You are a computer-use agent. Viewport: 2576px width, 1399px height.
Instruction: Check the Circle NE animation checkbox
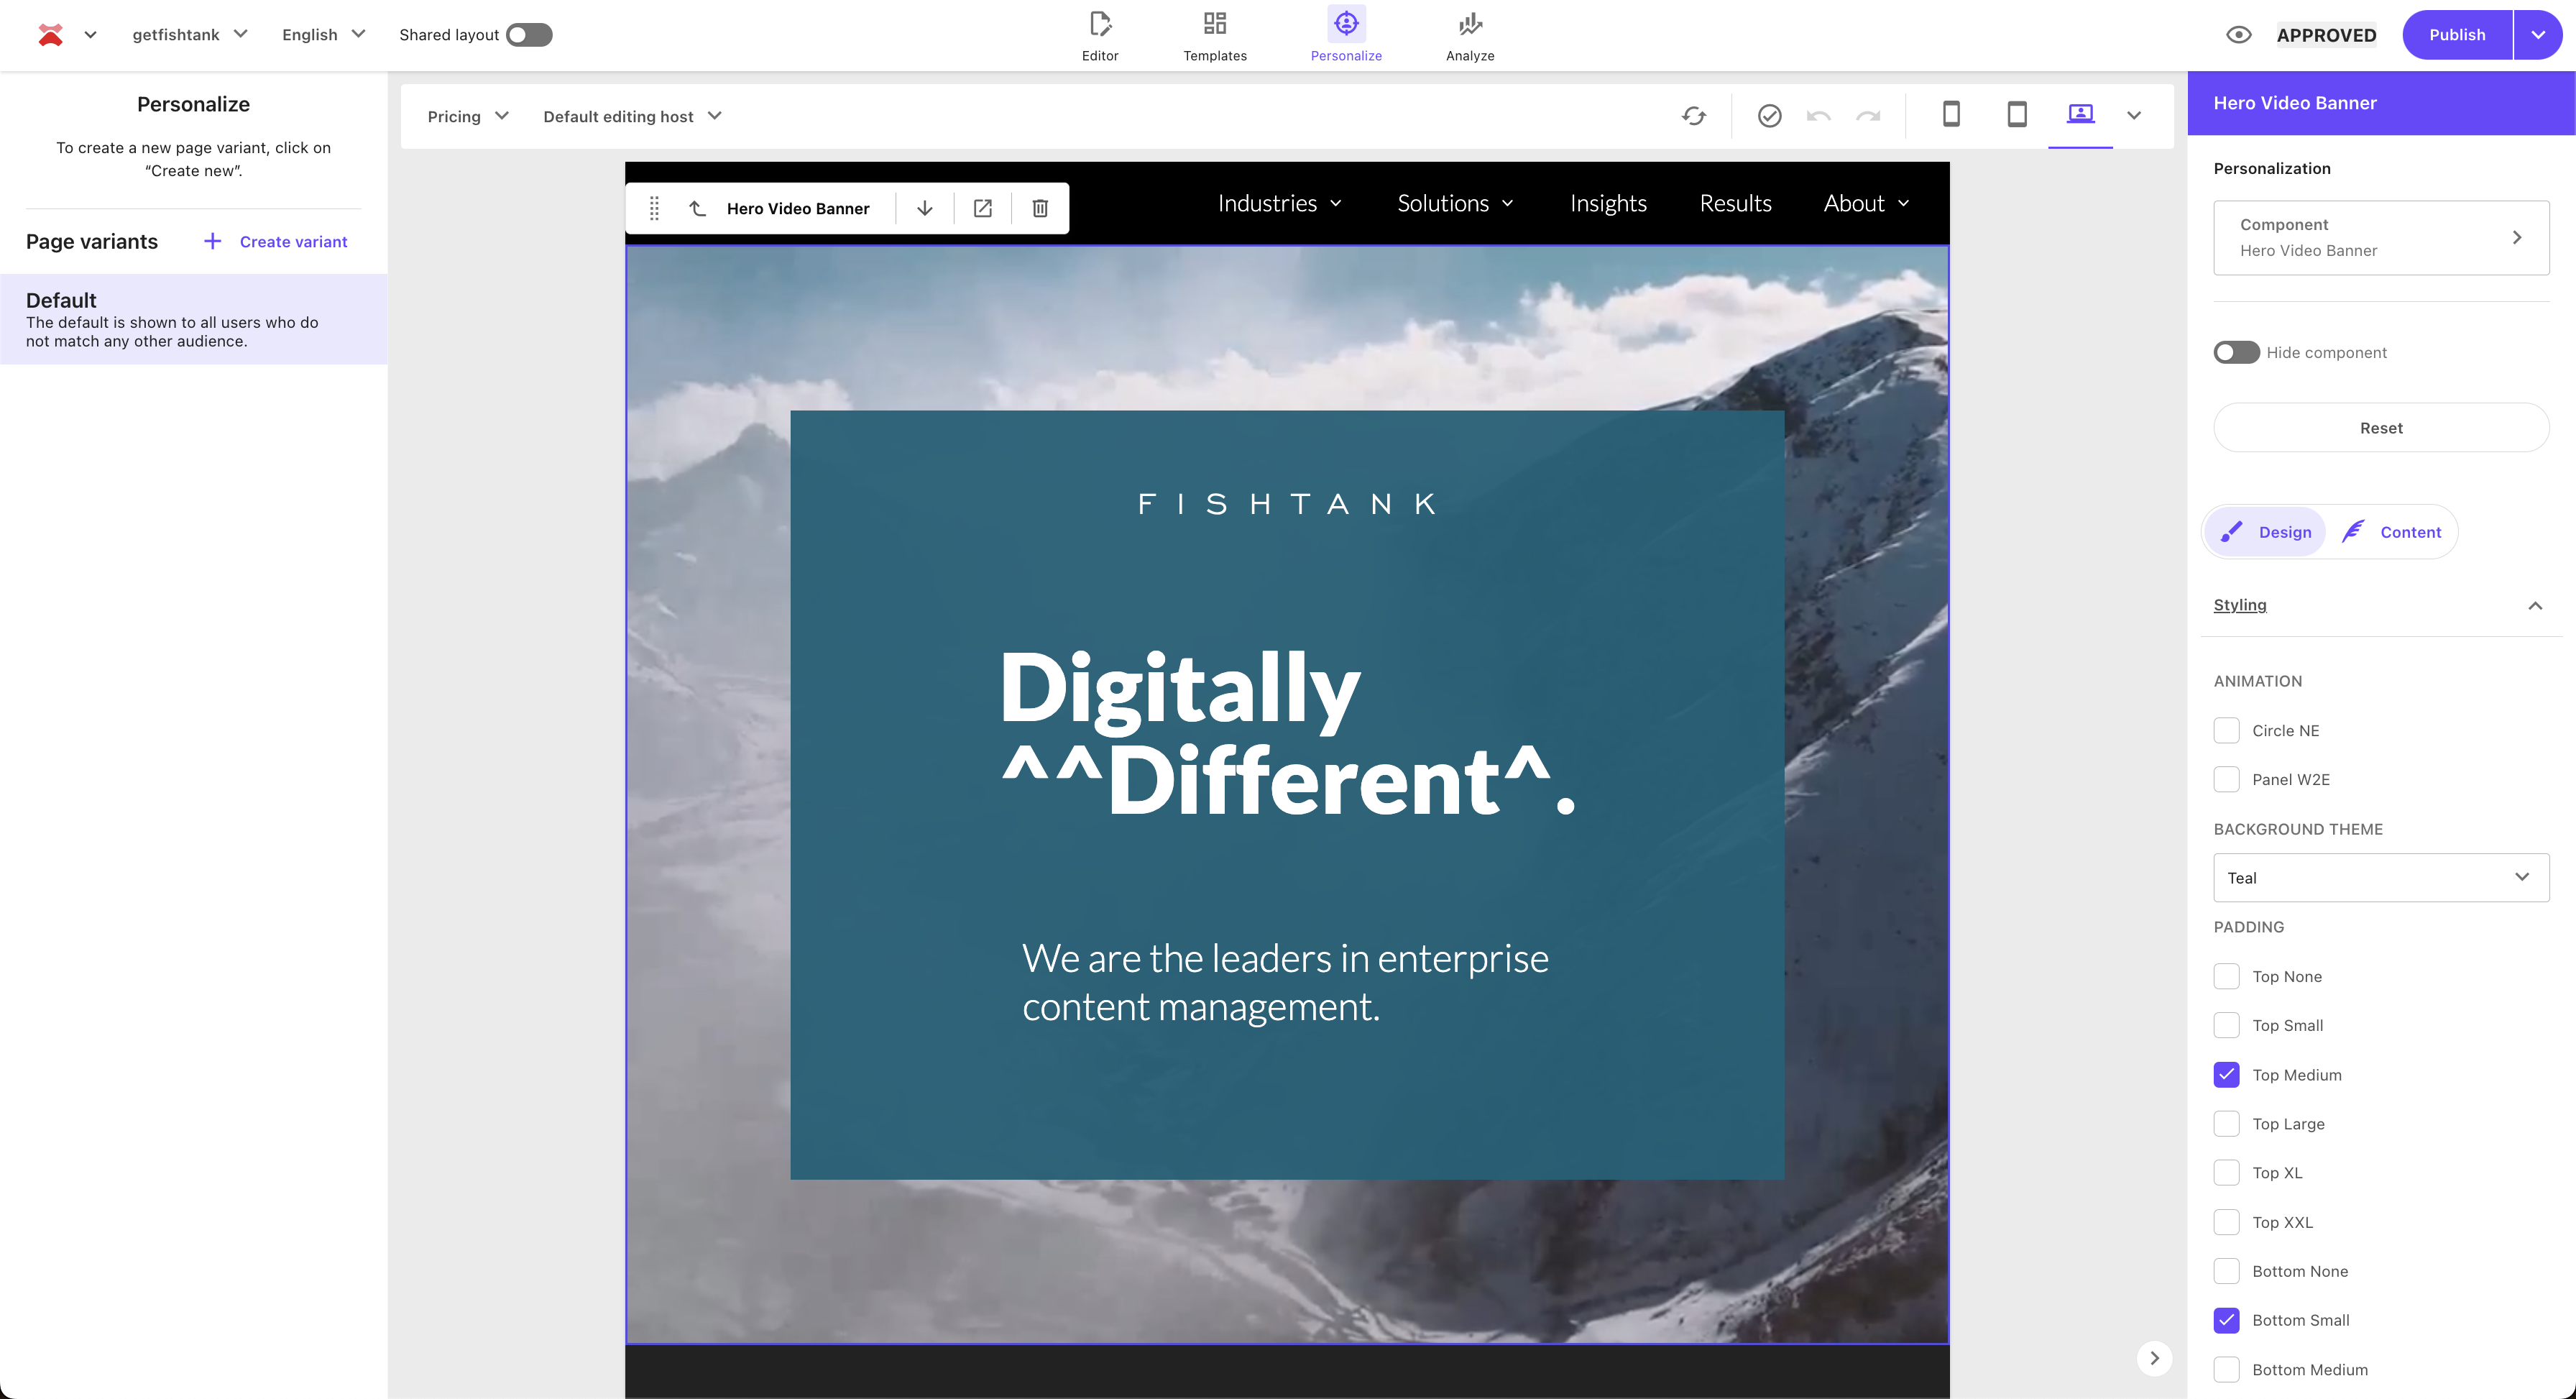click(2226, 730)
